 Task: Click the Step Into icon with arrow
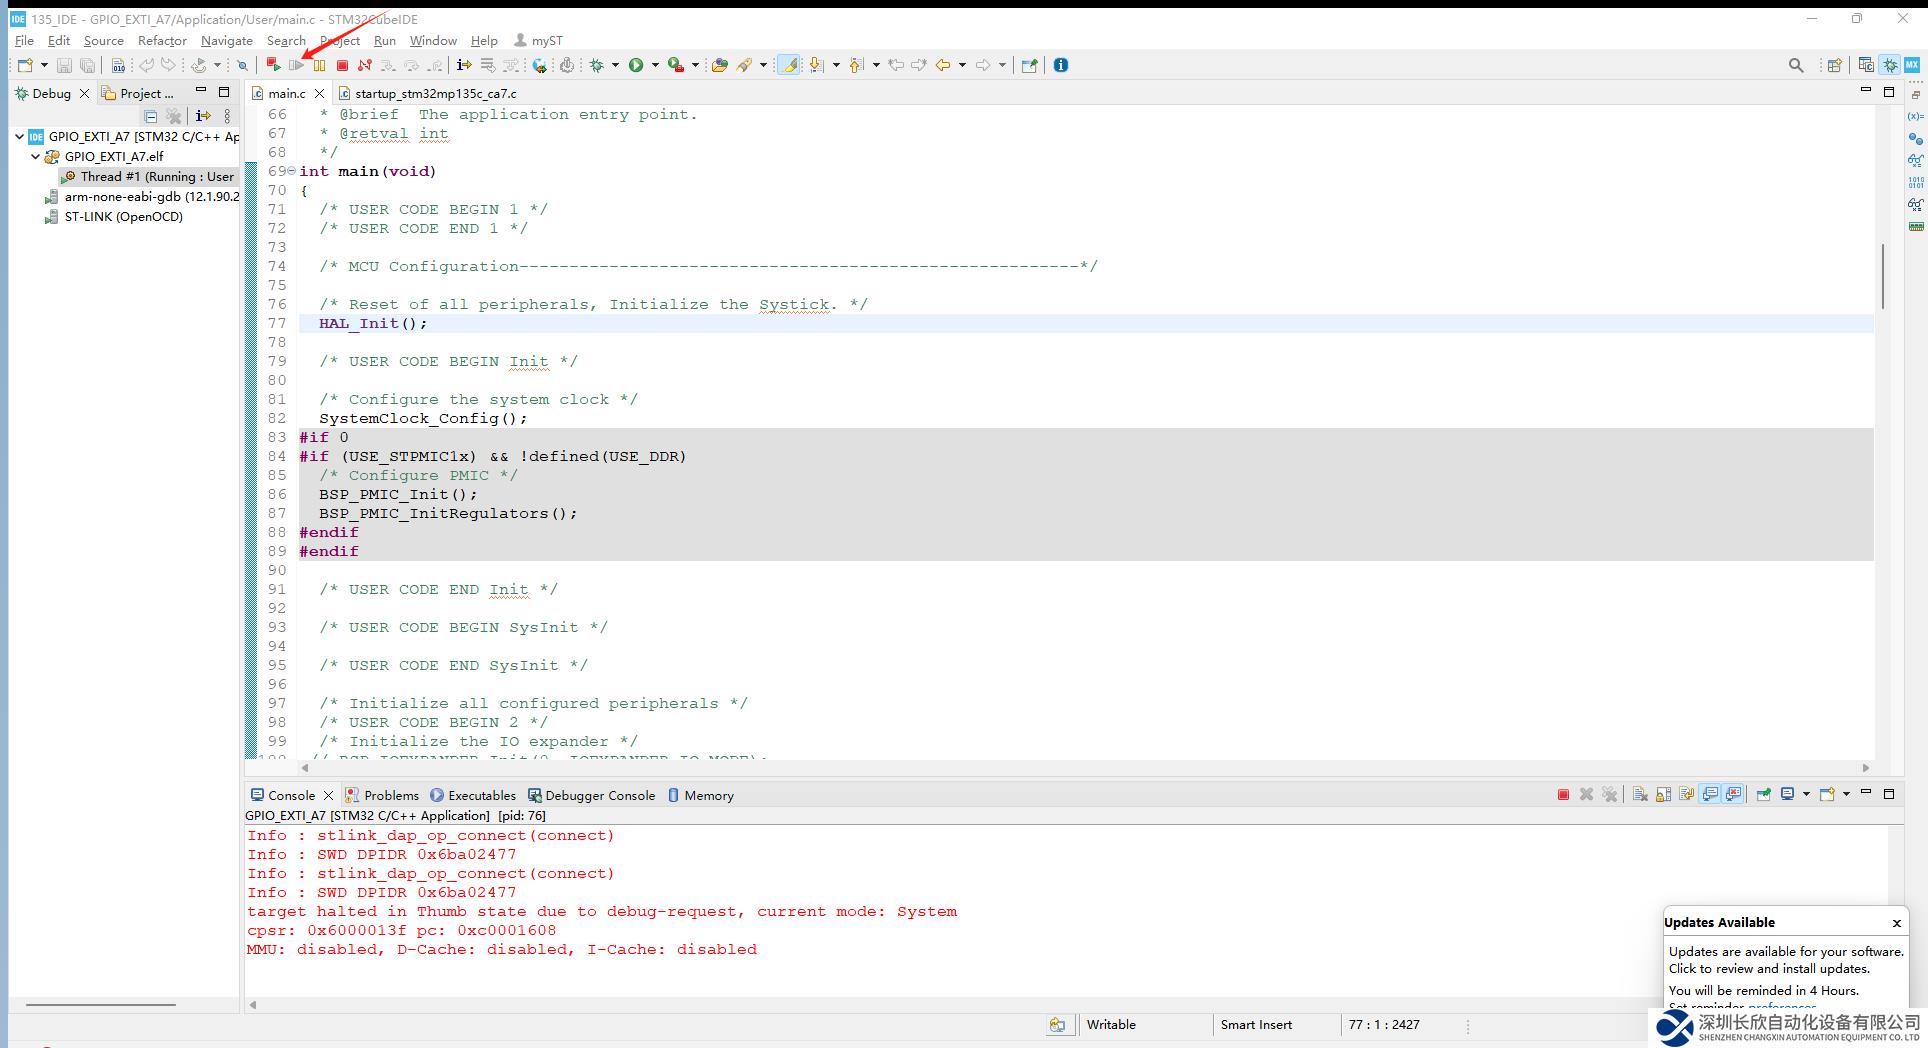point(388,65)
